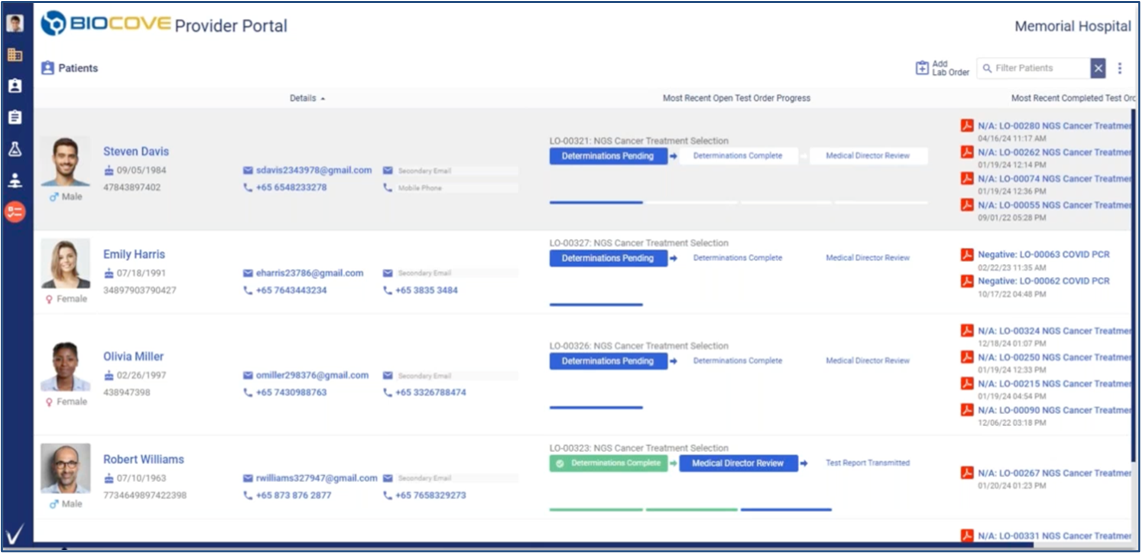Click Emily Harris's email address link
Viewport: 1141px width, 553px height.
[307, 273]
